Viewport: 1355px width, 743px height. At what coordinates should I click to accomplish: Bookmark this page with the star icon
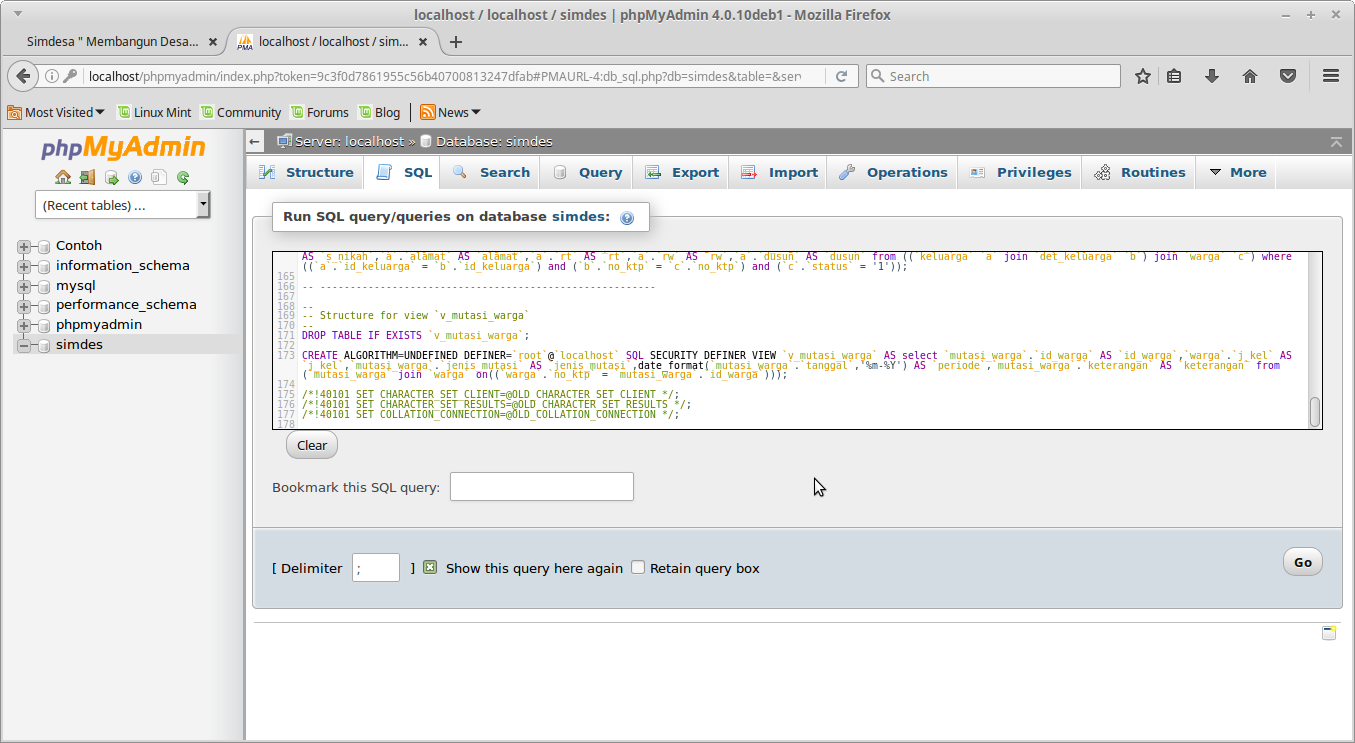[x=1143, y=76]
